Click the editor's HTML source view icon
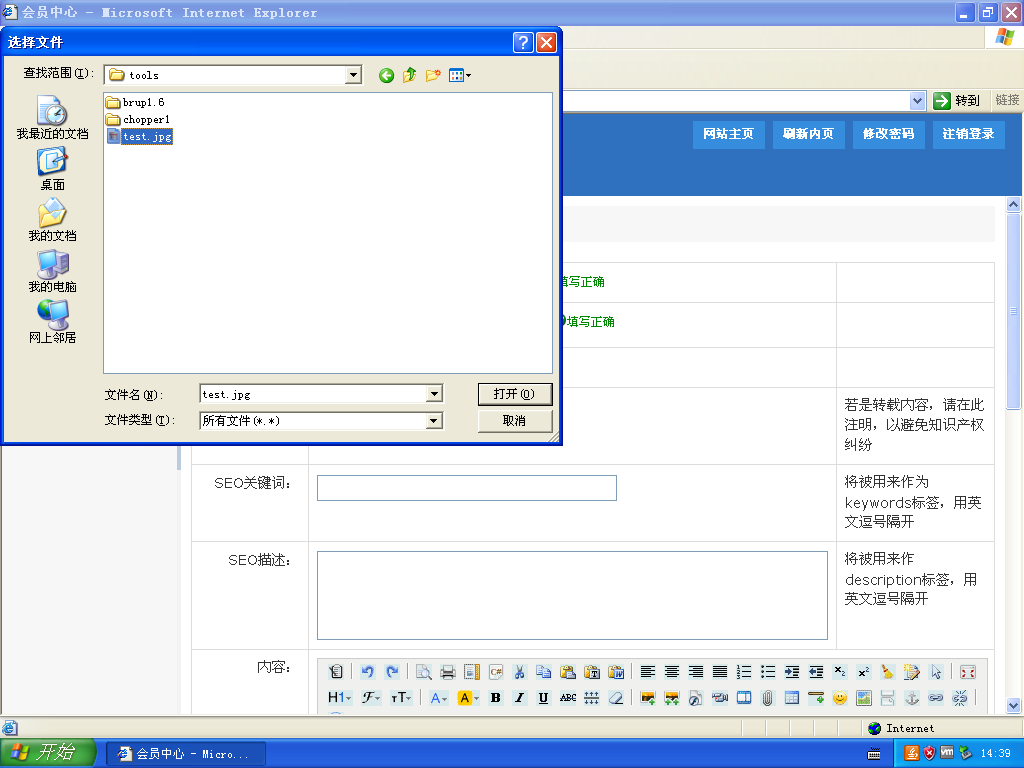 click(336, 671)
